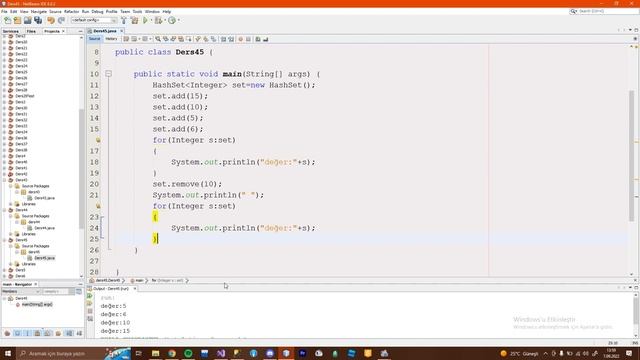Toggle Show Non-Public Members filter in Navigator
This screenshot has width=640, height=360.
pos(38,333)
